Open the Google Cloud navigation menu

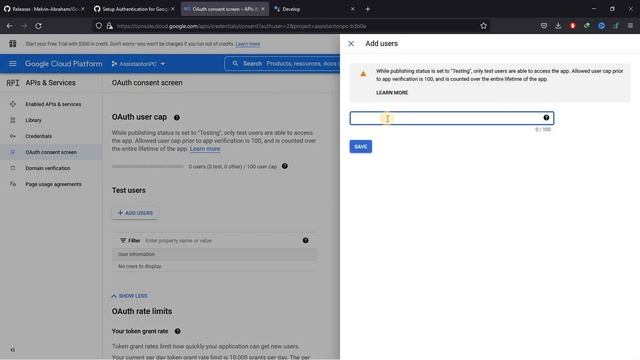click(13, 64)
